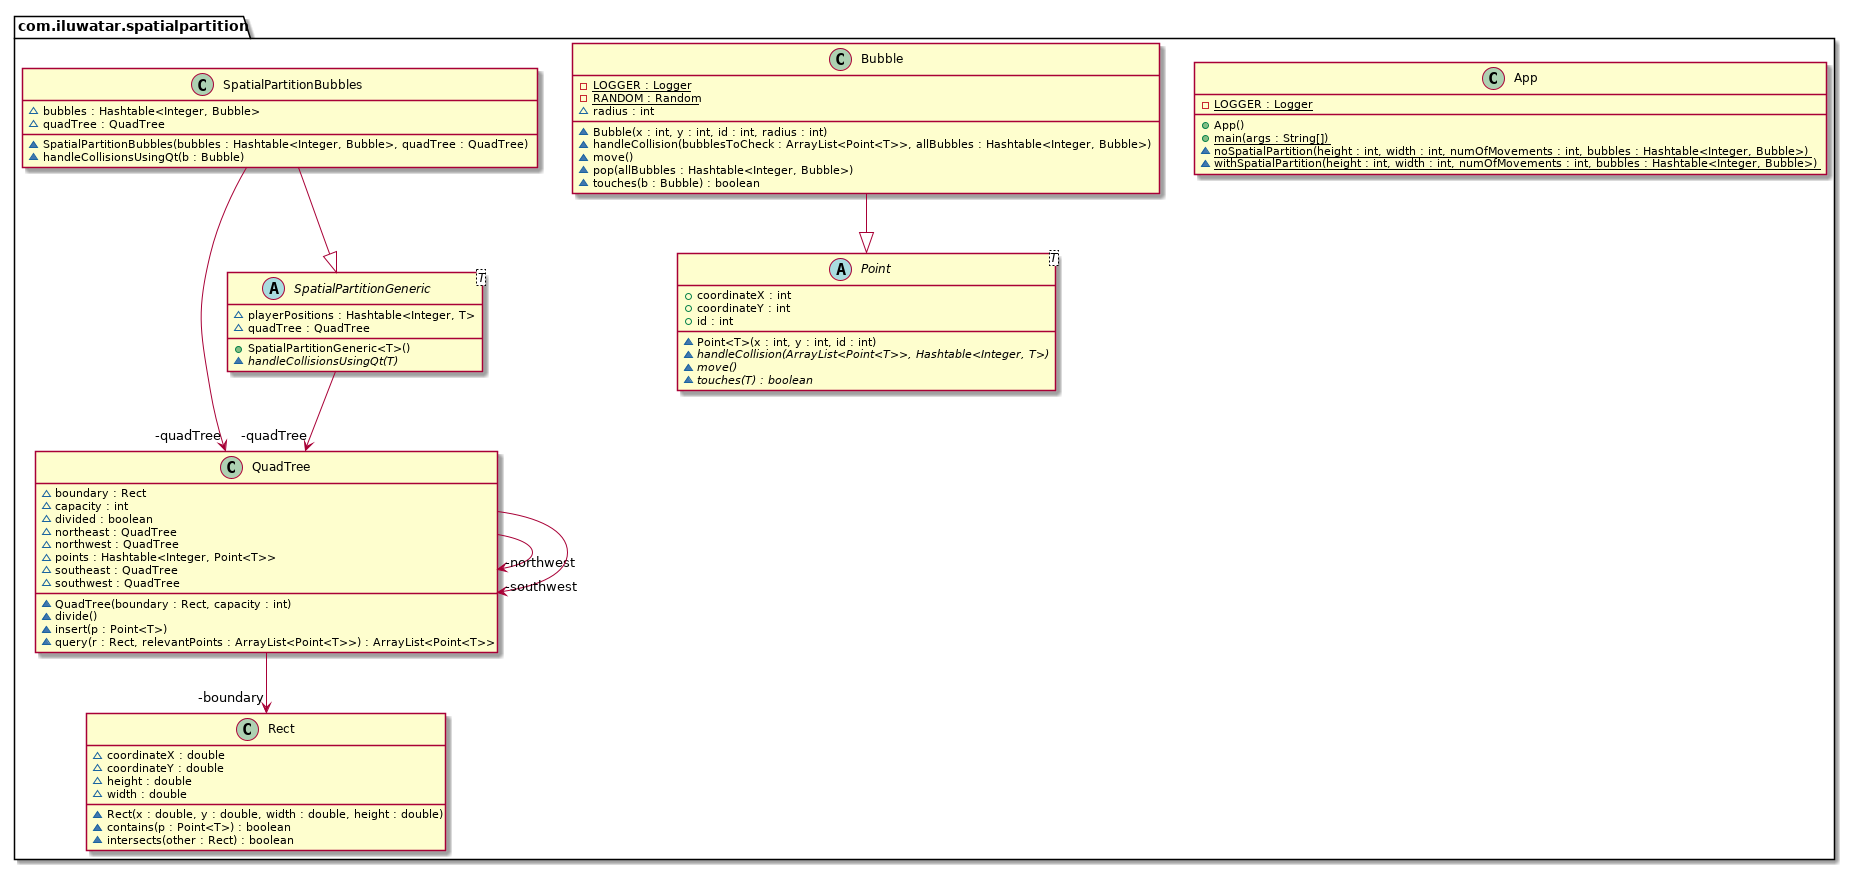Click the northwest self-reference label
The height and width of the screenshot is (870, 1855).
(540, 563)
